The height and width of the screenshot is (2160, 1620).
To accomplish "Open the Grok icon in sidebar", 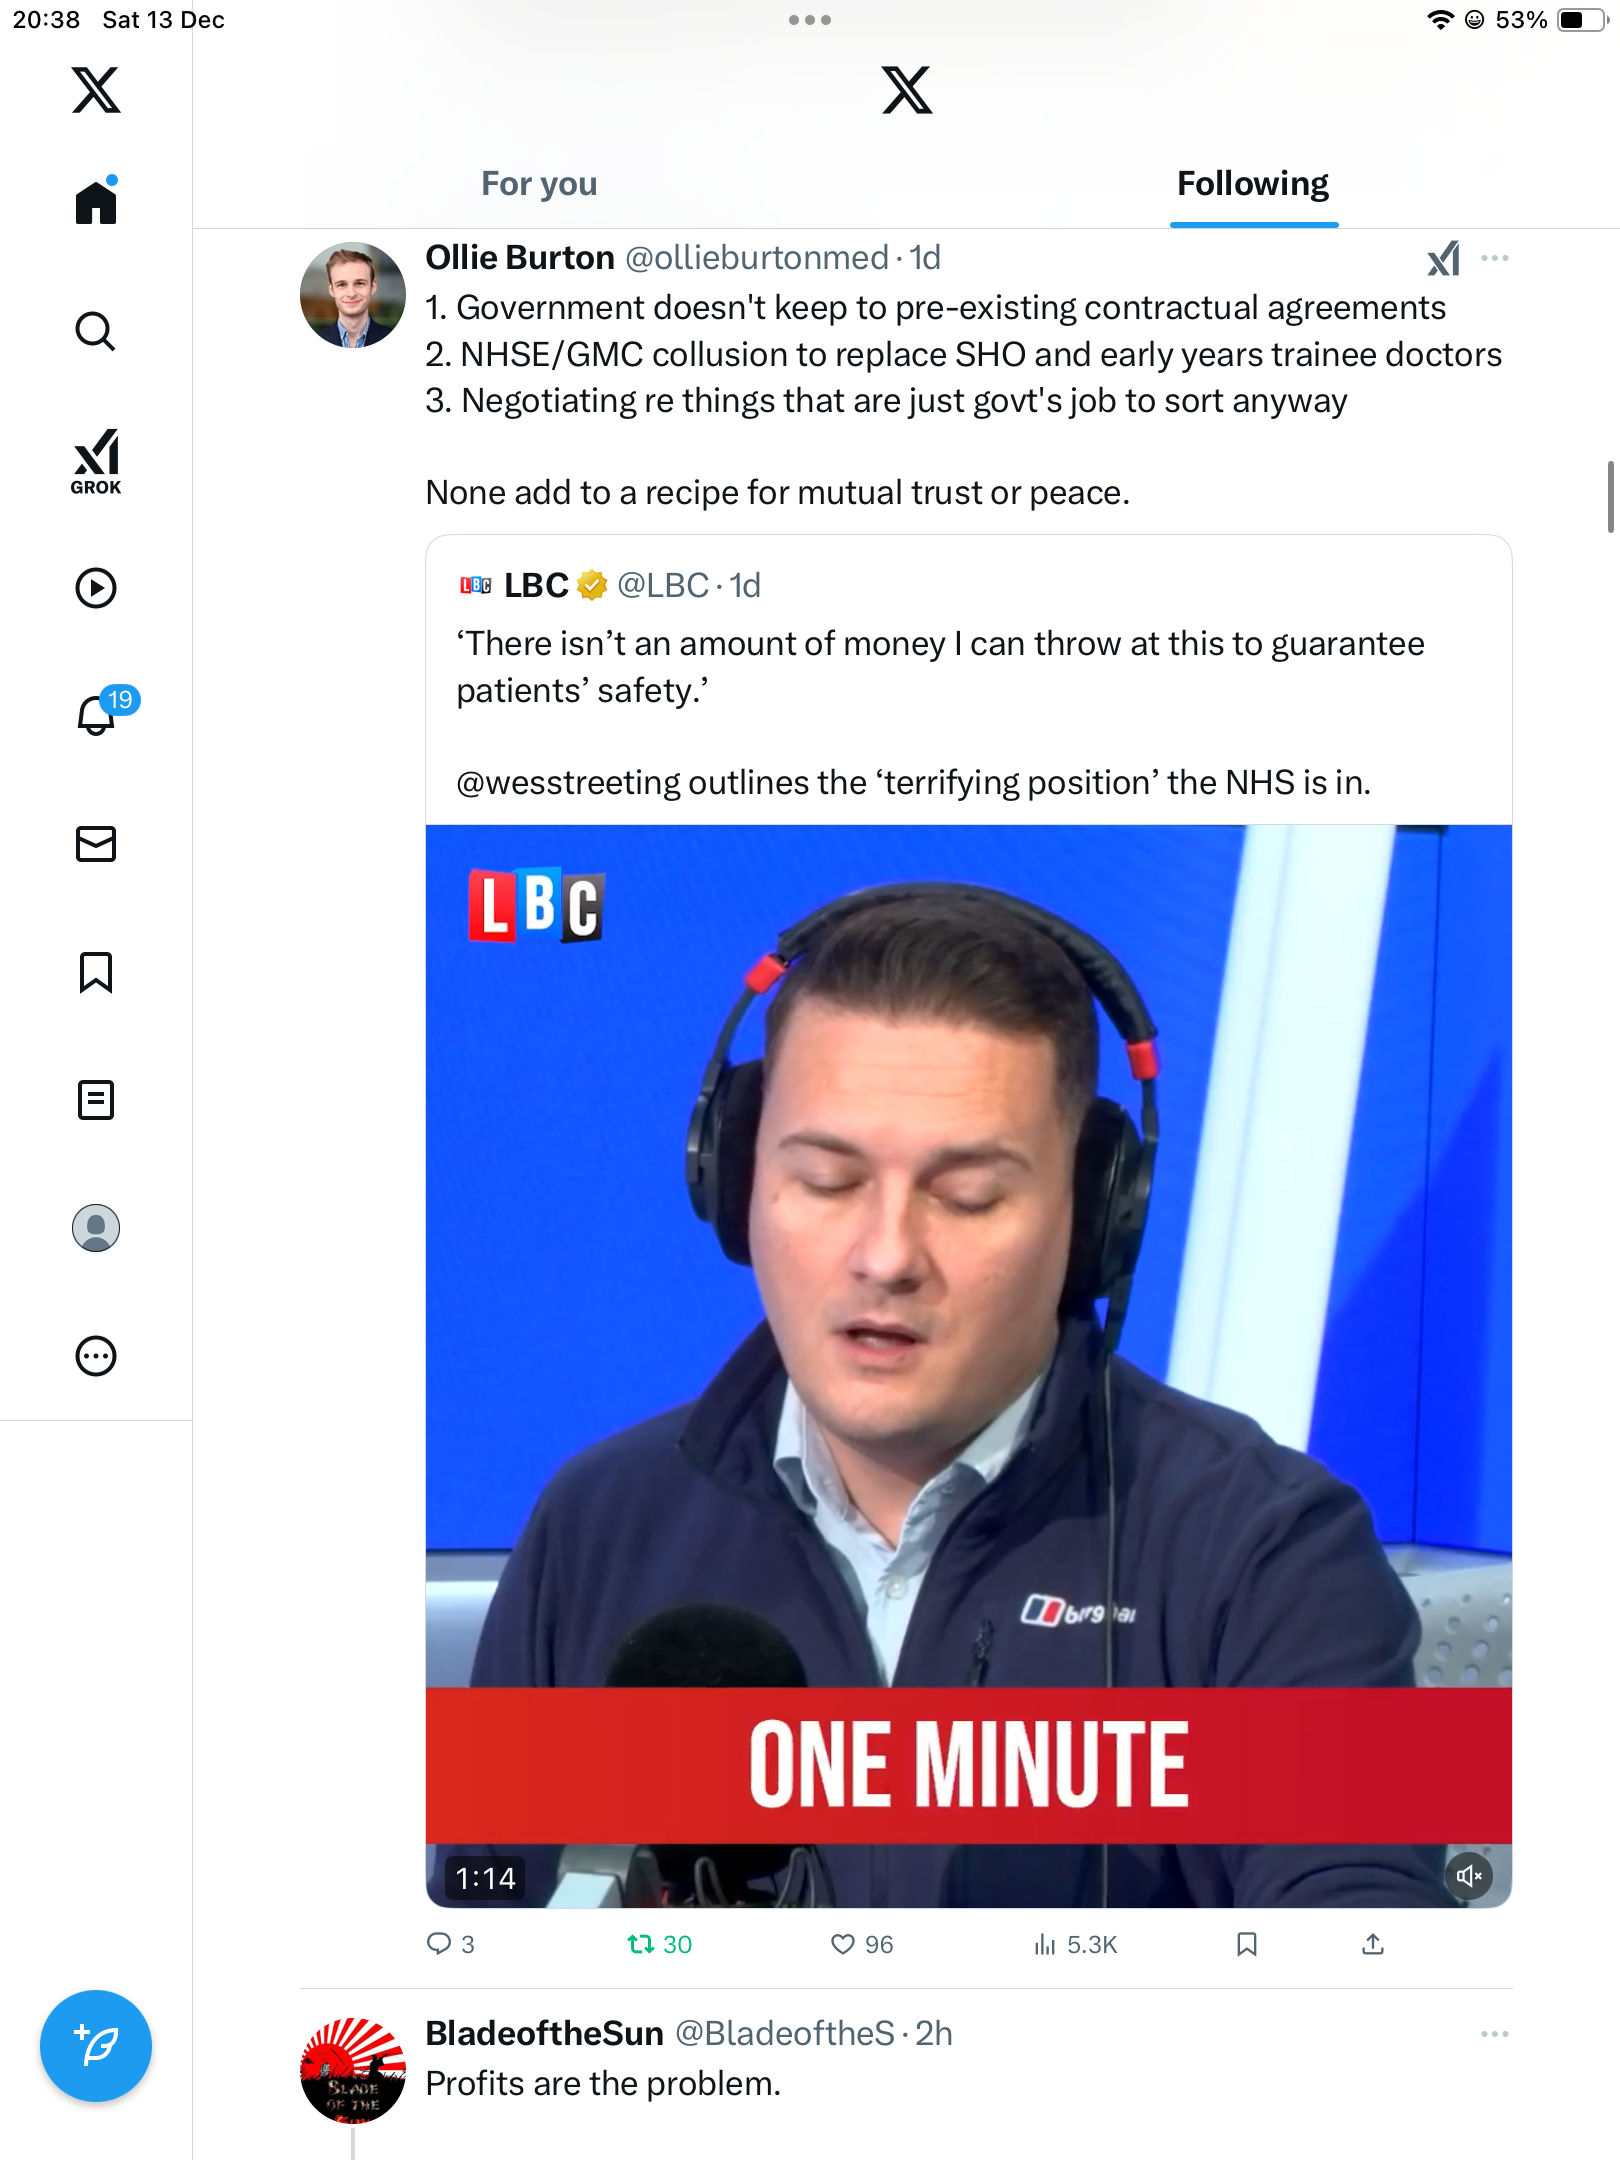I will pos(96,461).
